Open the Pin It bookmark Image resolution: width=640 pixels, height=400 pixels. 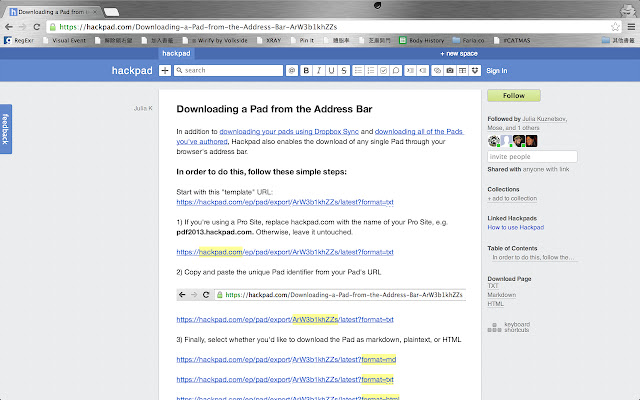point(302,40)
